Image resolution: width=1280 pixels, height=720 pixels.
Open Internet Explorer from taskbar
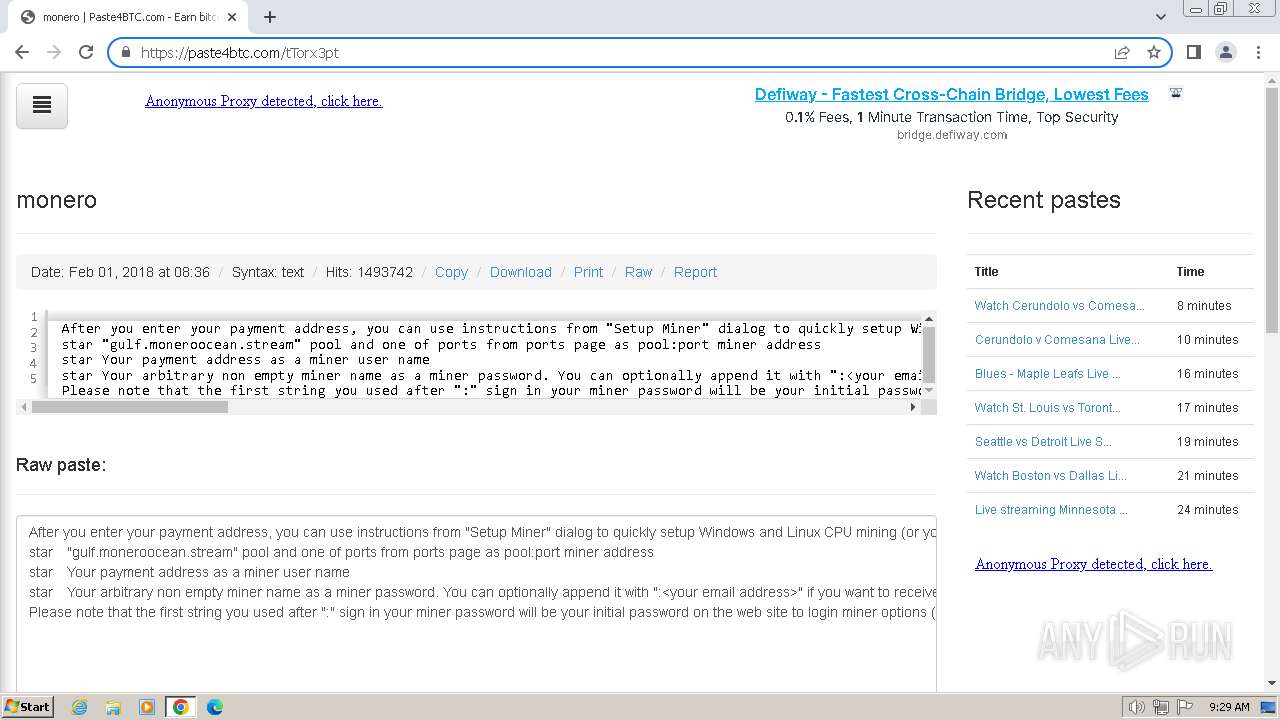click(79, 707)
